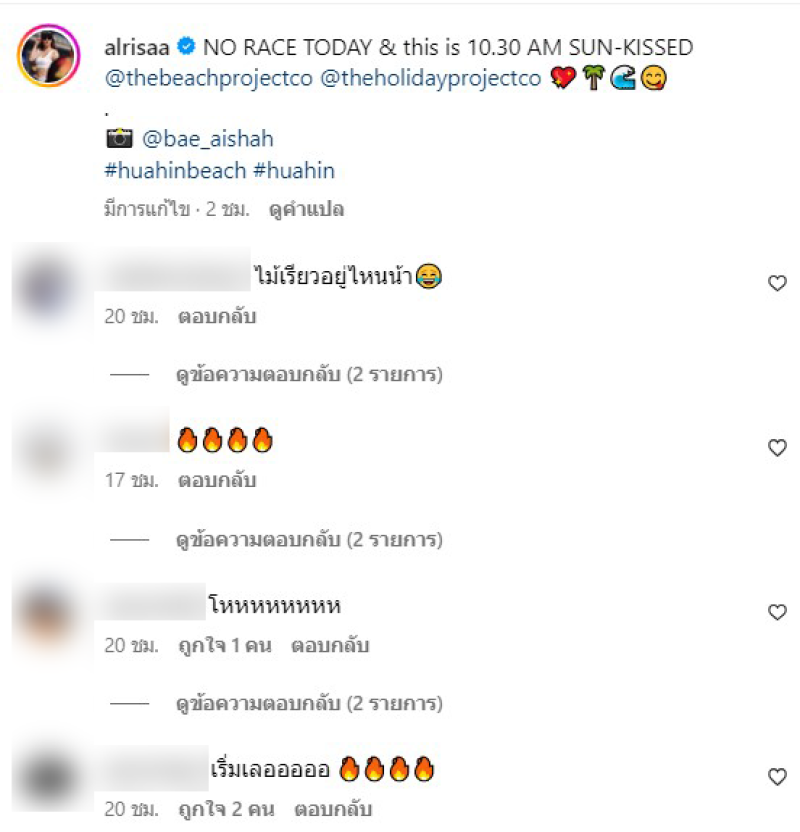View ถูกใจ 2 คน likes on last comment
The image size is (800, 832).
tap(227, 810)
